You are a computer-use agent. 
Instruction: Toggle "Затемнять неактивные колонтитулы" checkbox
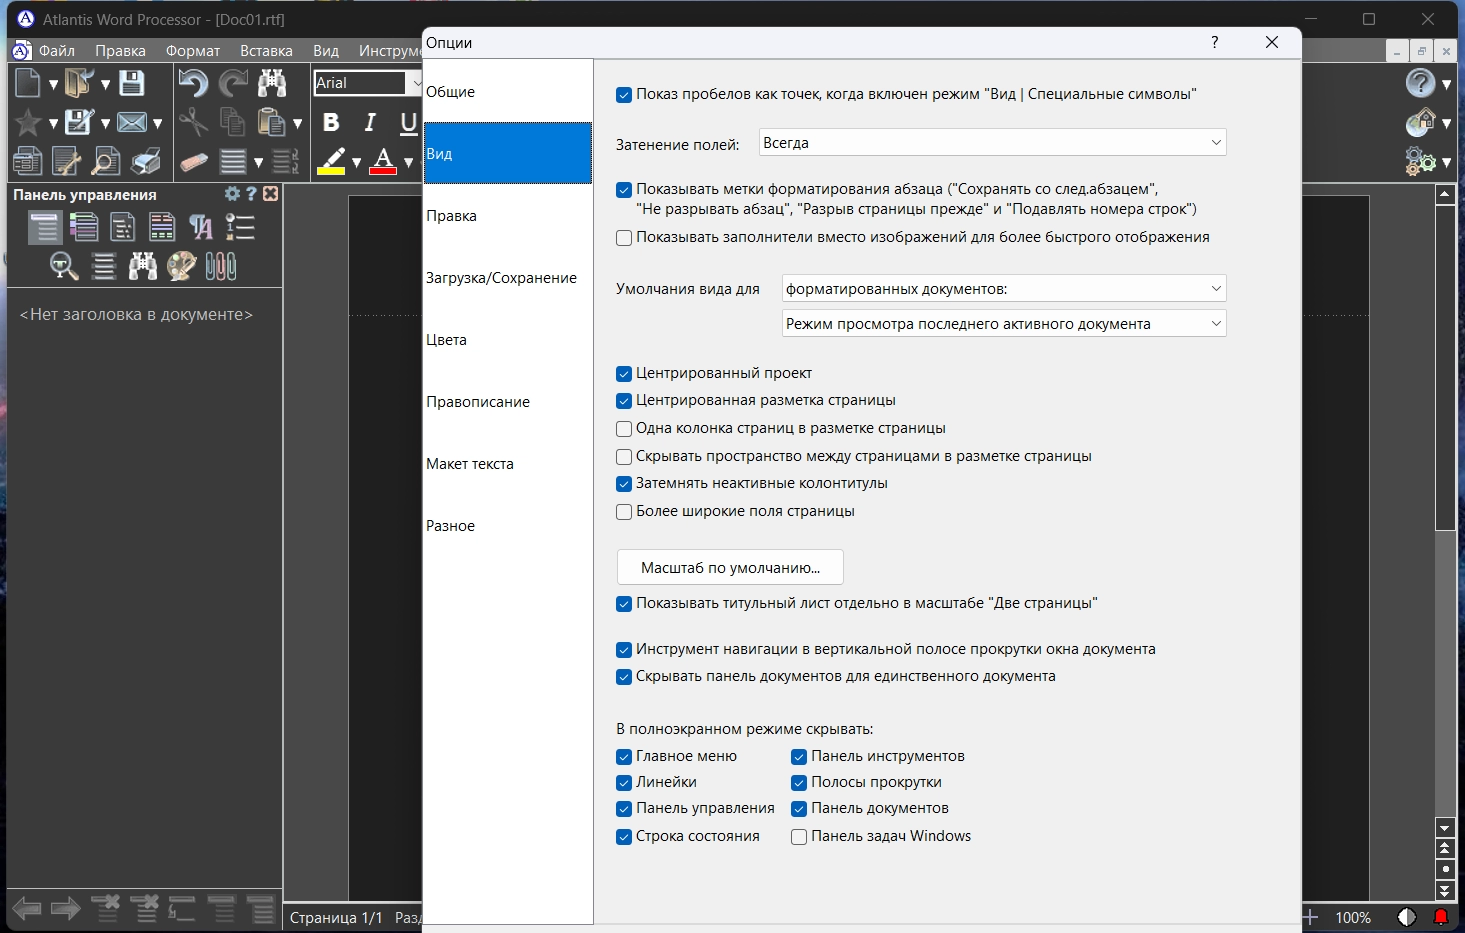[x=624, y=484]
